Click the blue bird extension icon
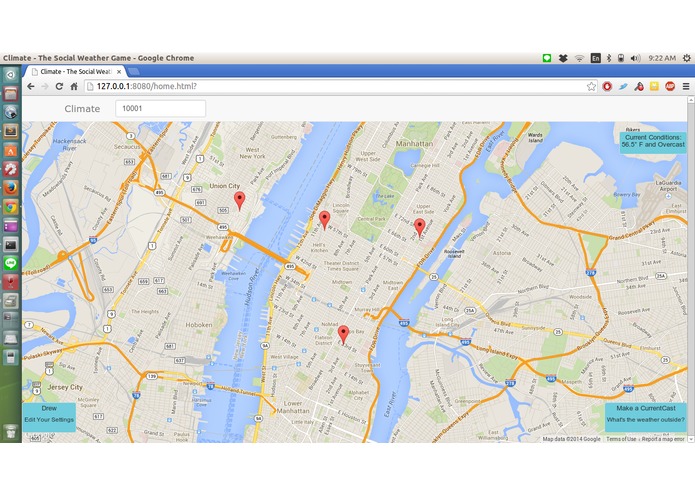 (623, 86)
